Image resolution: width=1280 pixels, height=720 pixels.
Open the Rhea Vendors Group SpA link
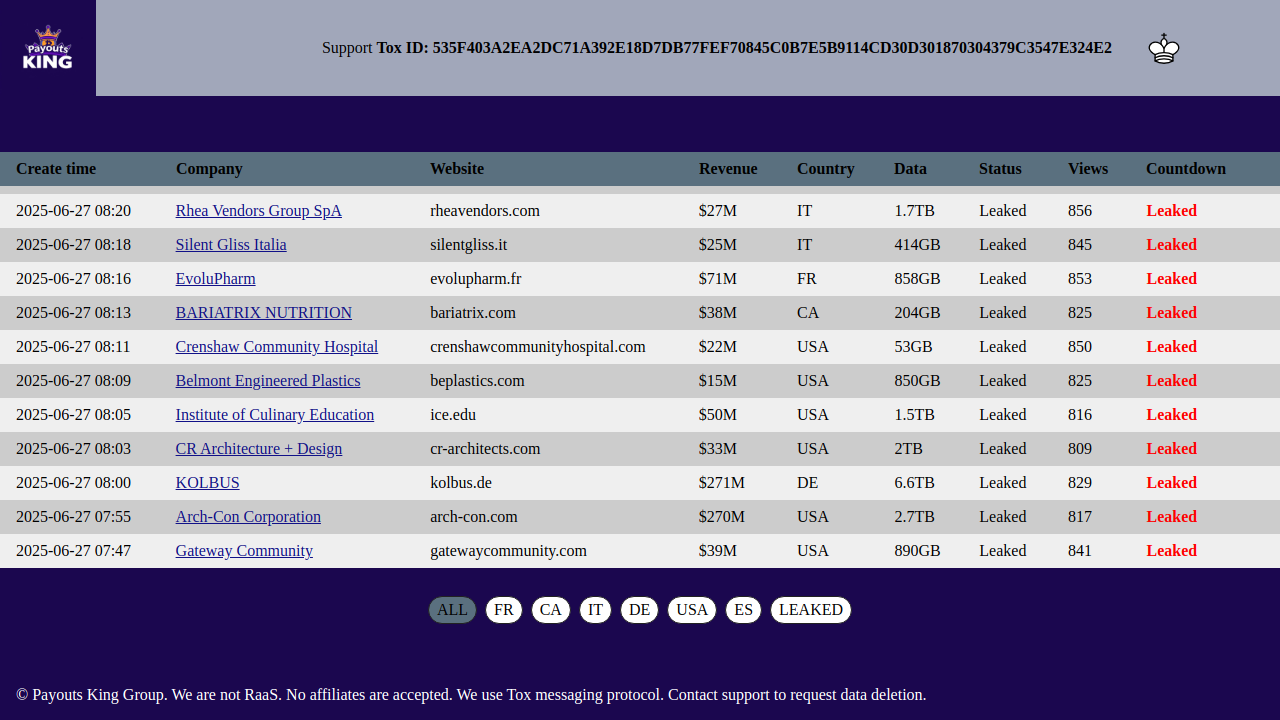point(258,211)
